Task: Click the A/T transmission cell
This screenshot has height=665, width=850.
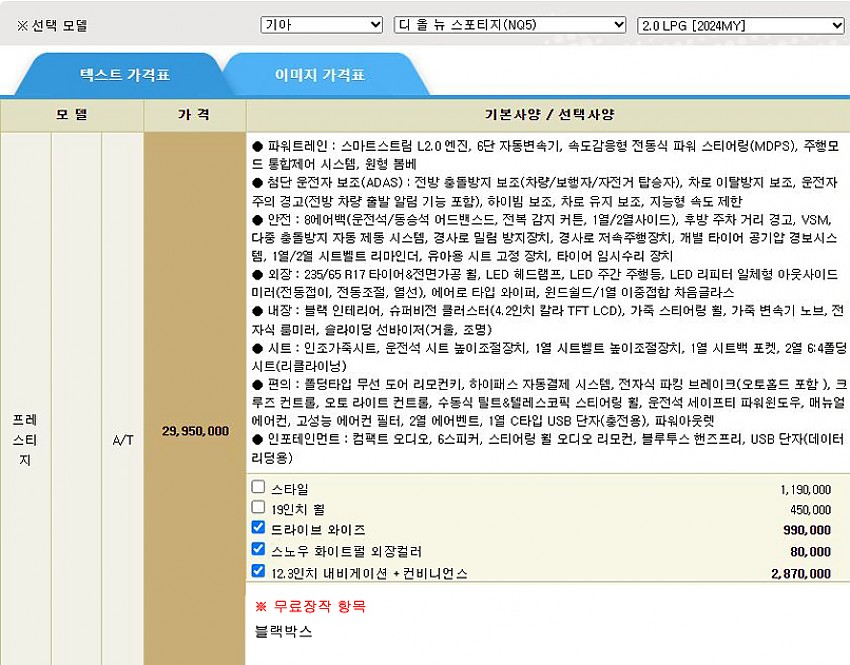Action: point(122,438)
